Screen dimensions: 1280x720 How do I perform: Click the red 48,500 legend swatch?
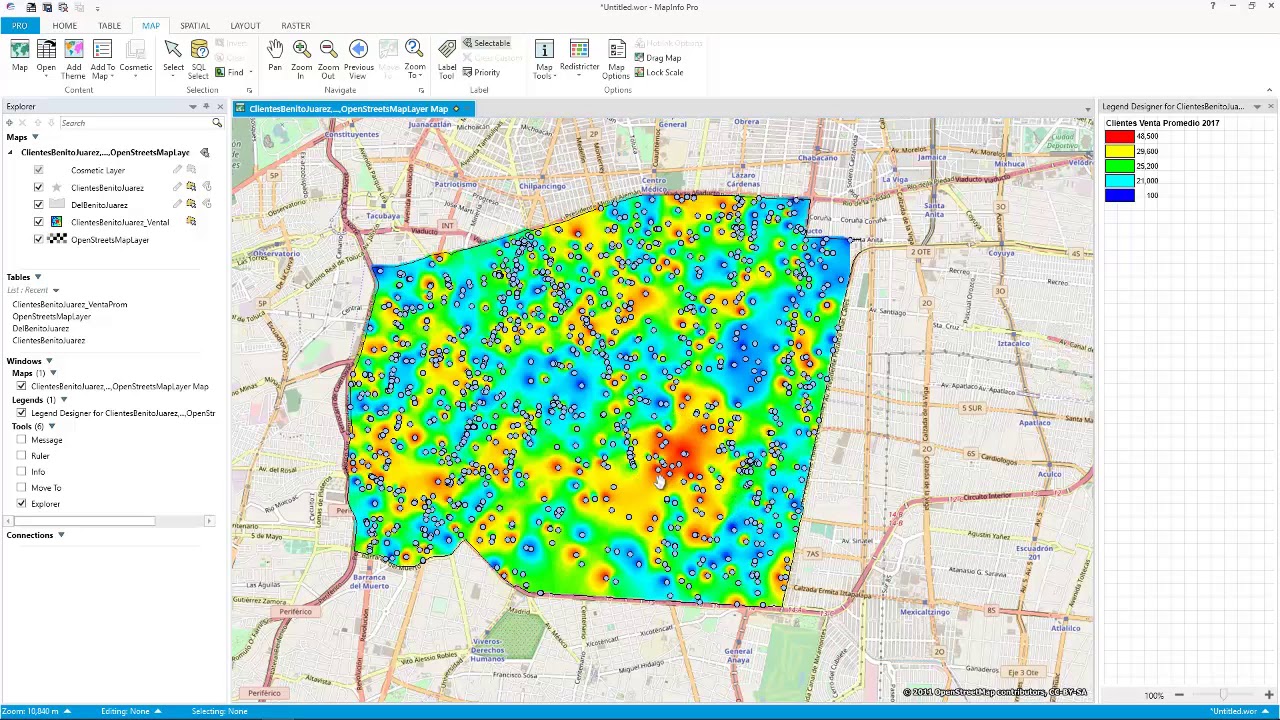point(1119,136)
